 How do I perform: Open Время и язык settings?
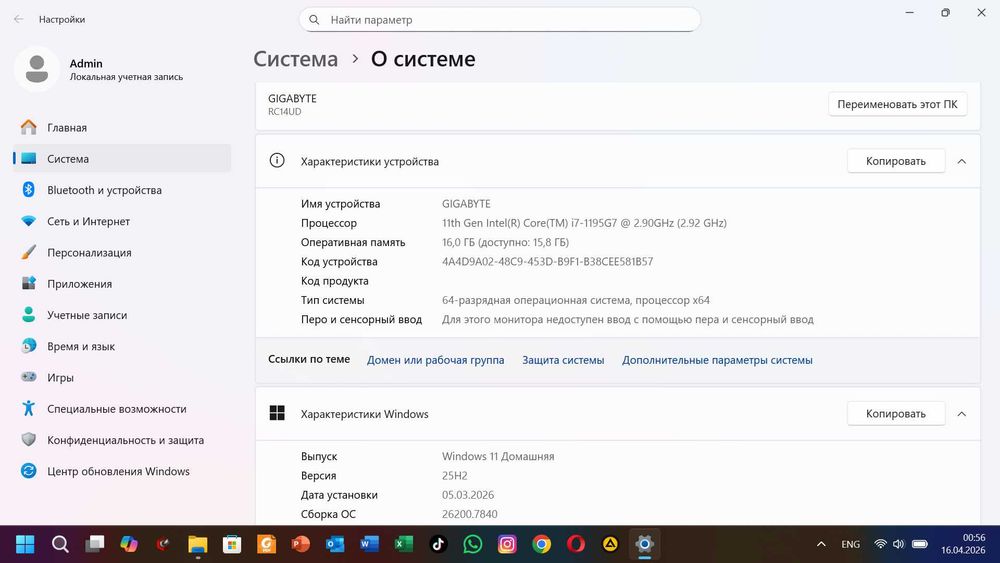(x=121, y=346)
